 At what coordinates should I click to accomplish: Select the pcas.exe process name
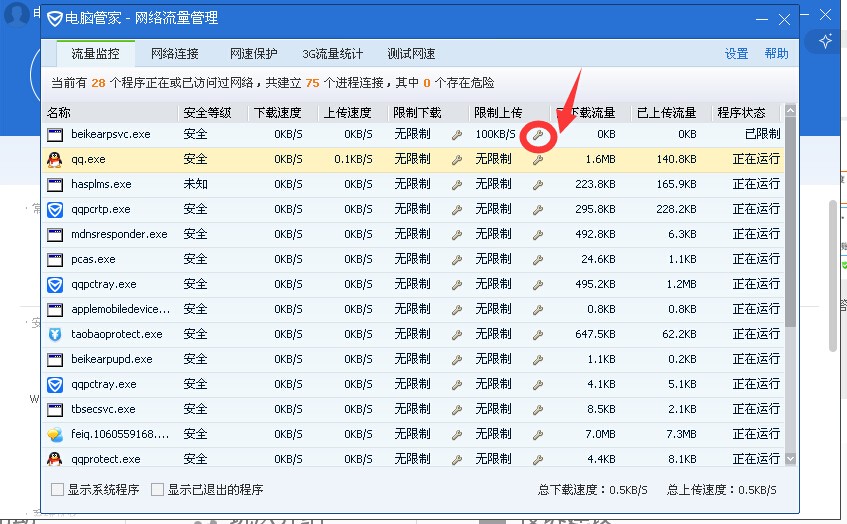[93, 259]
